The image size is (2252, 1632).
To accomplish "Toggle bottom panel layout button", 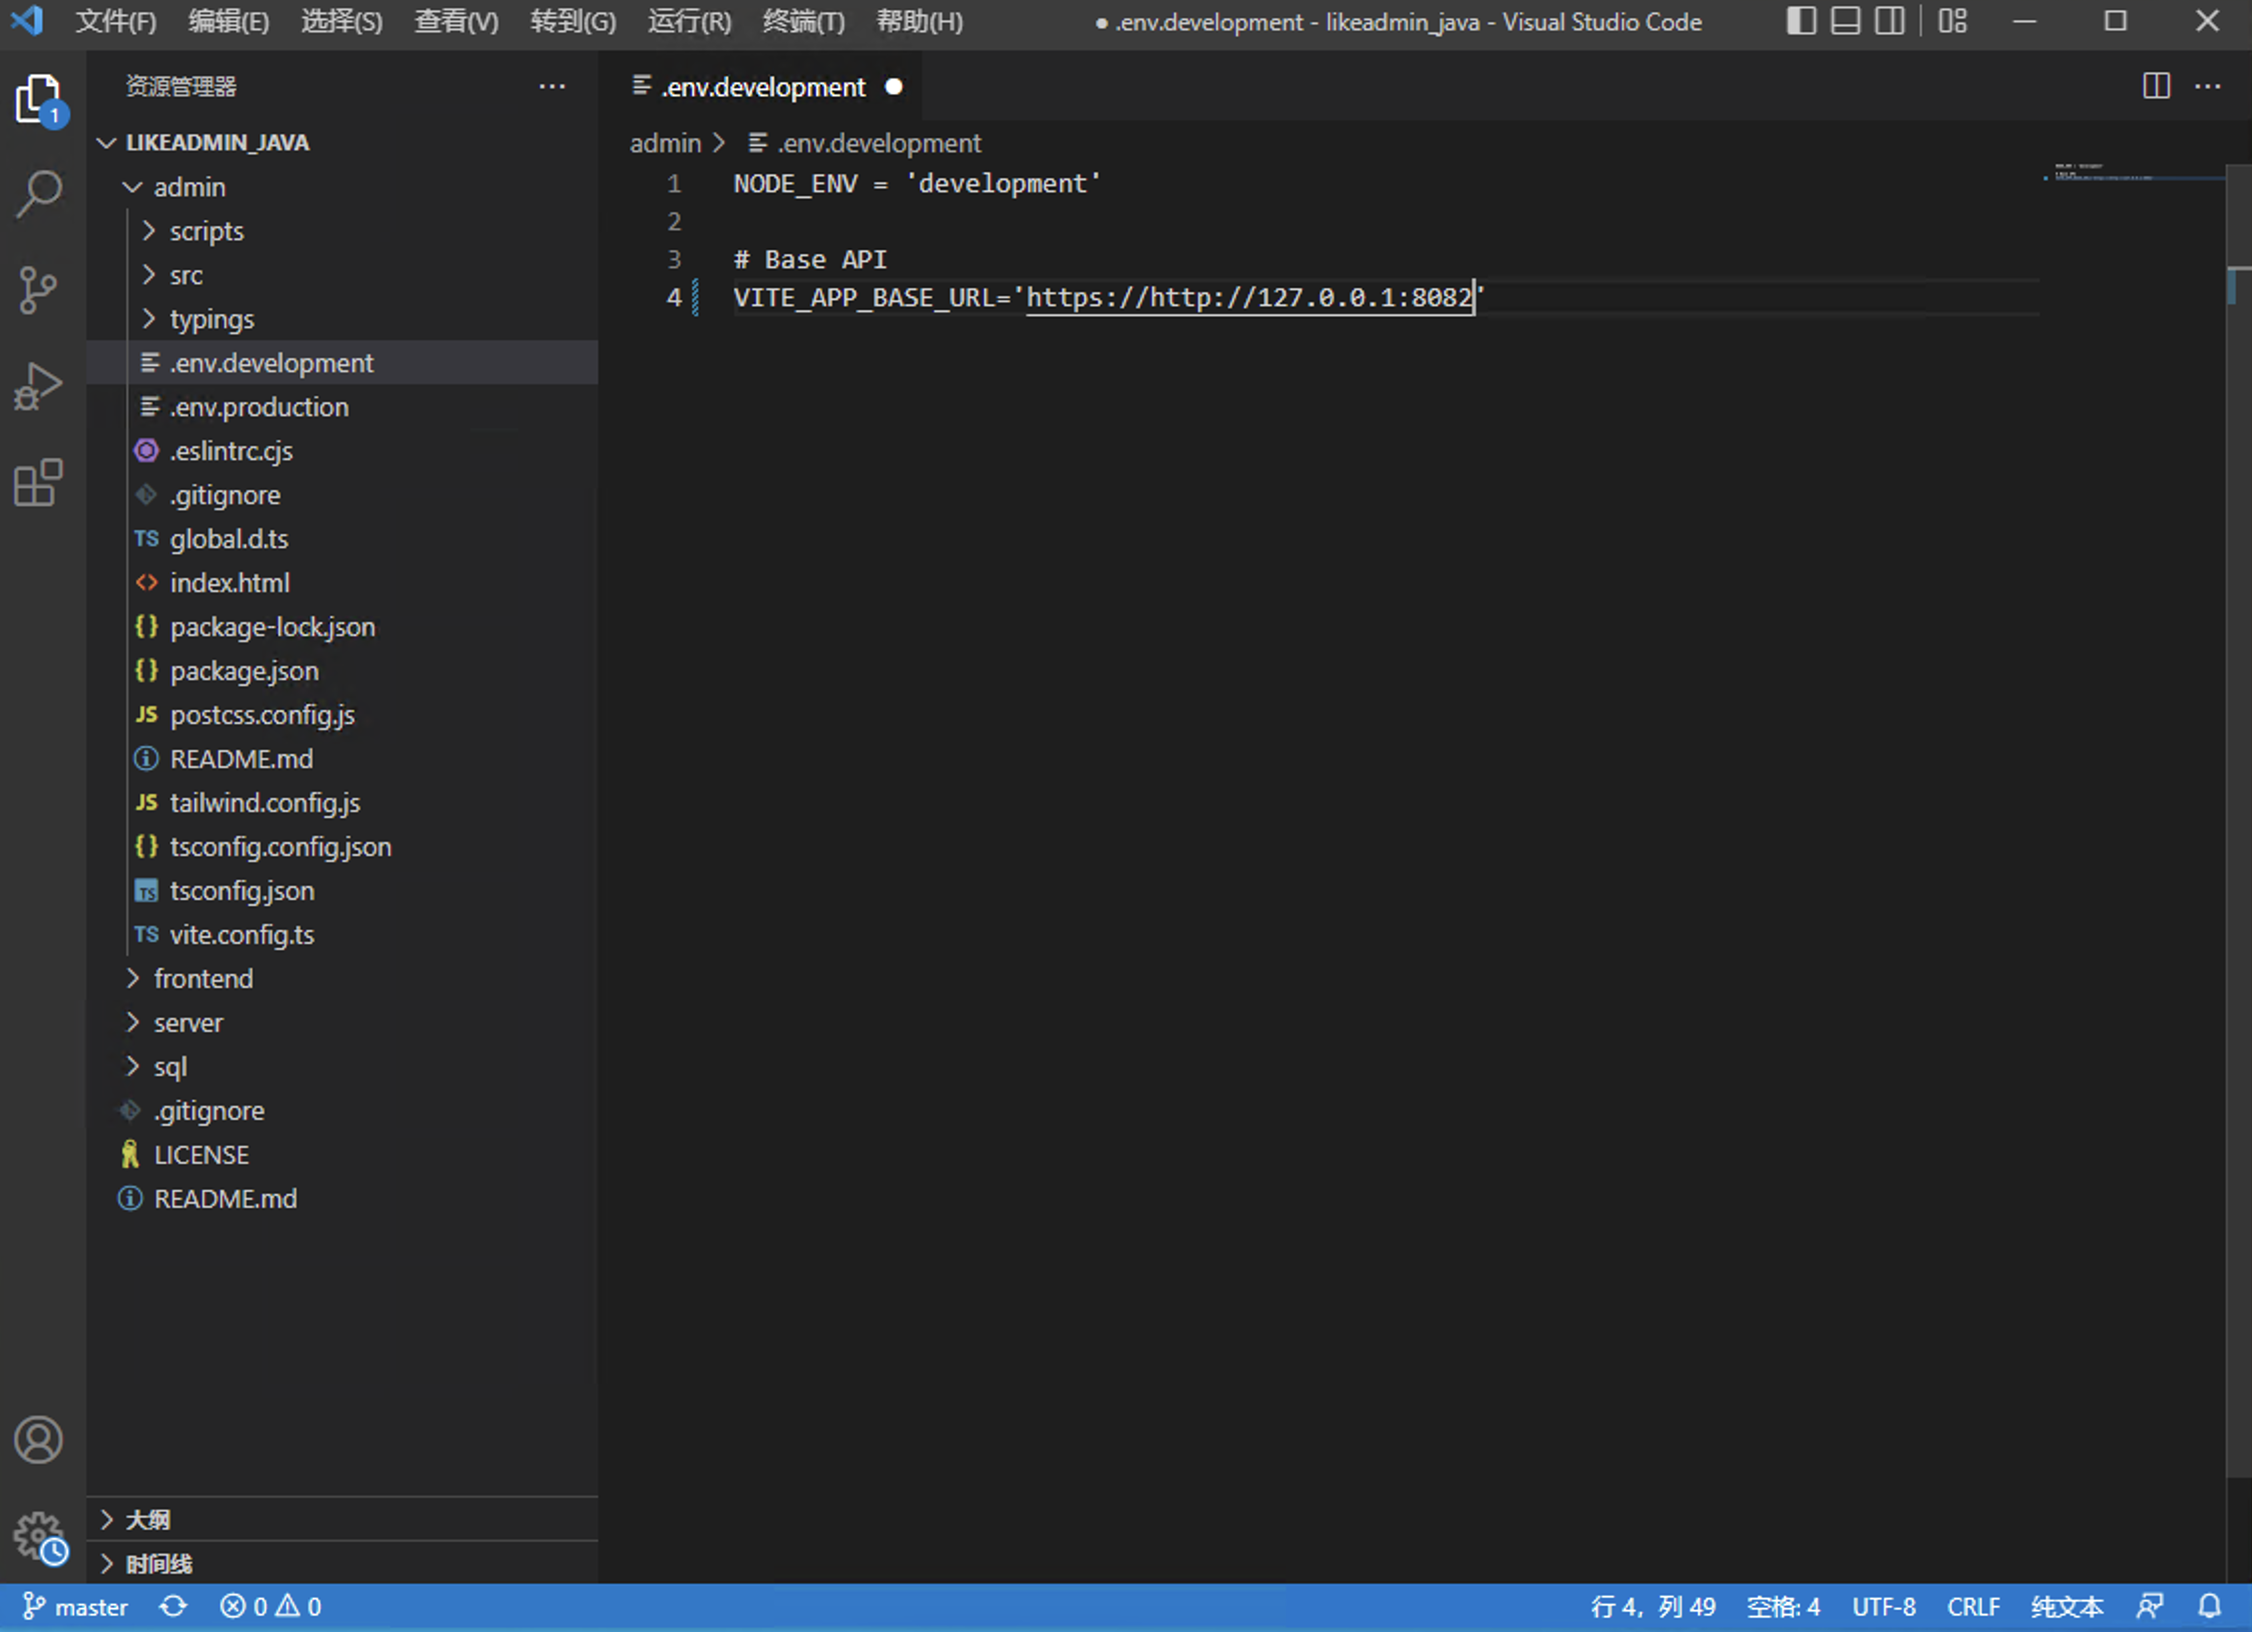I will tap(1845, 21).
